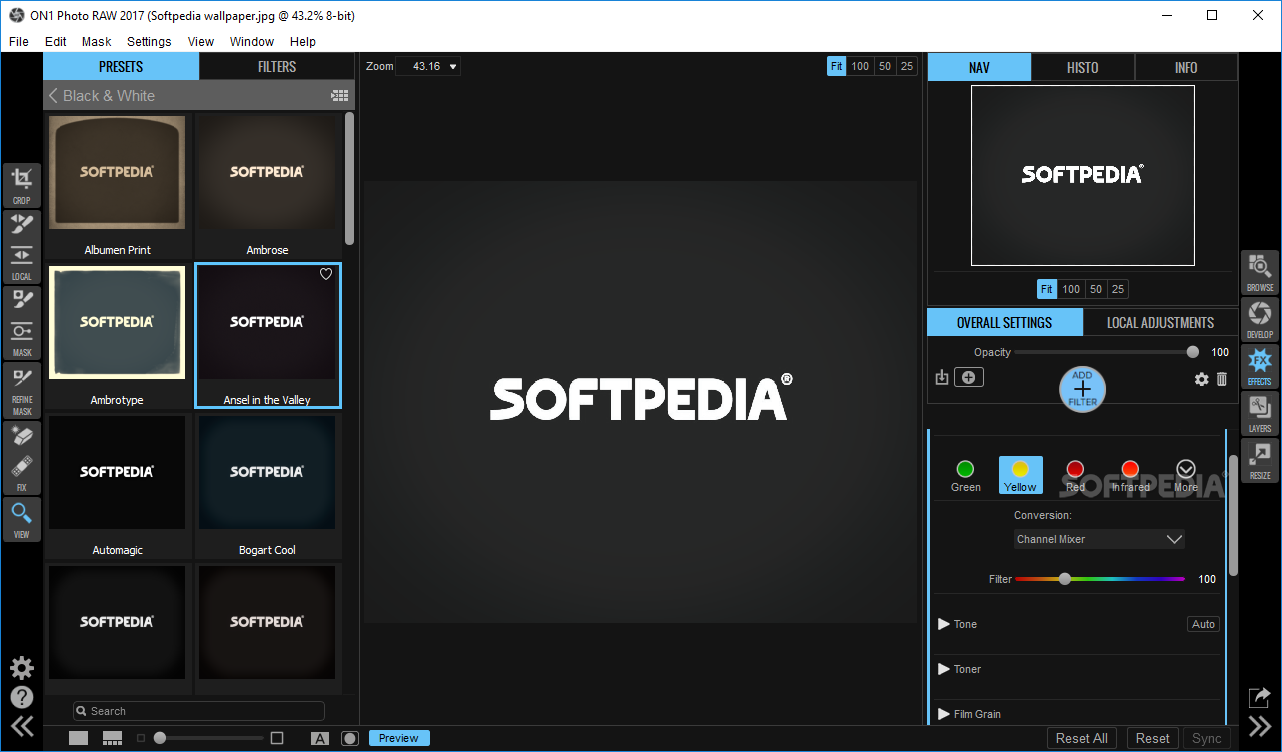The width and height of the screenshot is (1282, 752).
Task: Change preset grid view layout icon
Action: (340, 96)
